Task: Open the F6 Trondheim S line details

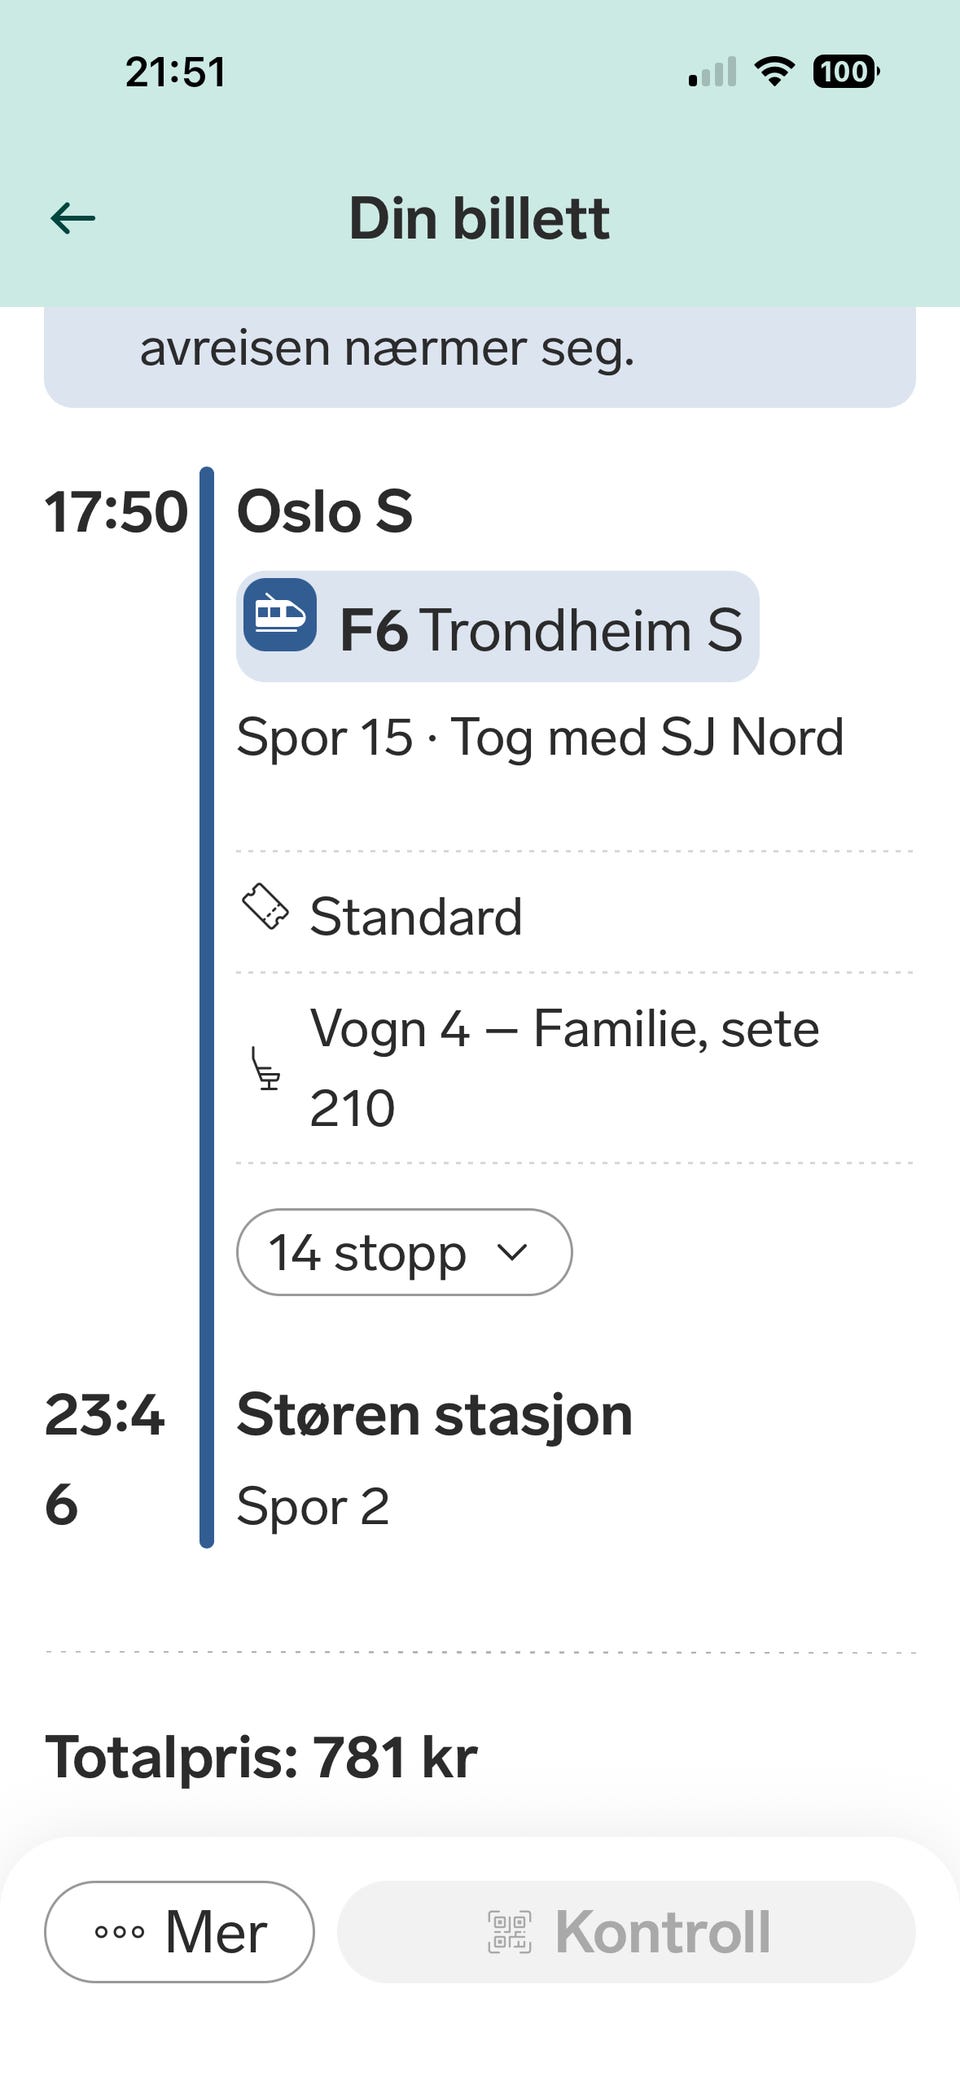Action: click(x=497, y=627)
